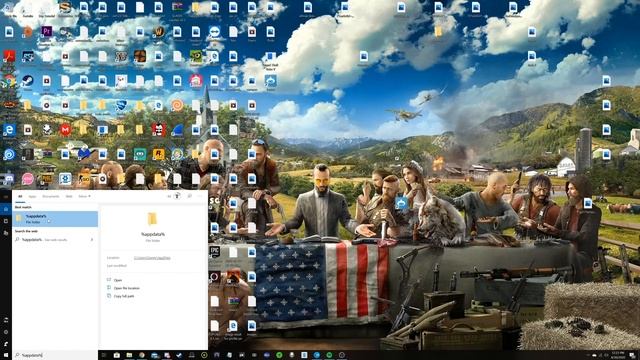The height and width of the screenshot is (360, 640).
Task: Click Open file location action
Action: coord(126,288)
